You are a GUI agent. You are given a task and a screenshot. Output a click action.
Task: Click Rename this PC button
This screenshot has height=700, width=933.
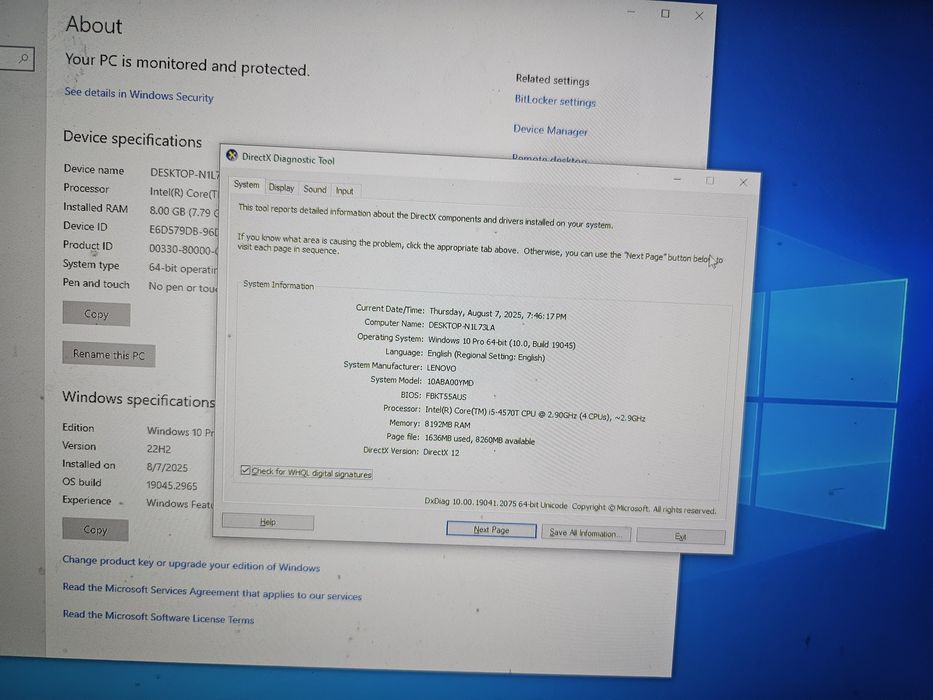coord(109,355)
